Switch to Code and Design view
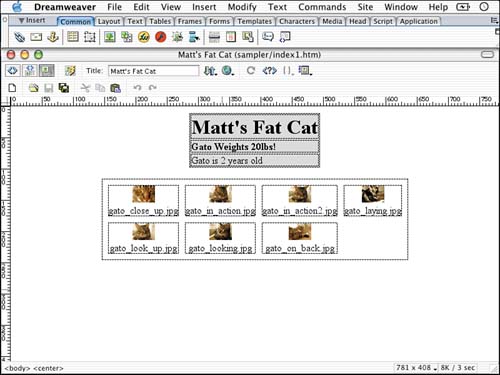Image resolution: width=500 pixels, height=375 pixels. coord(30,71)
